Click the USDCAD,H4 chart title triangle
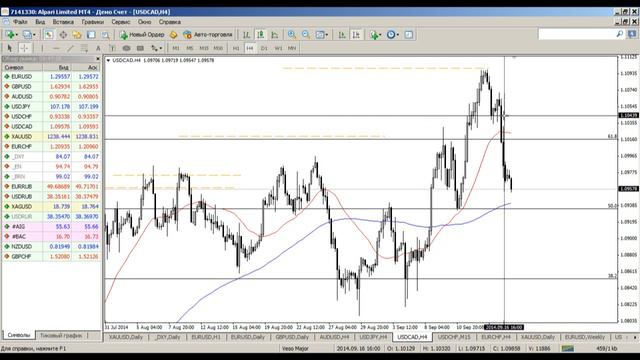 108,60
